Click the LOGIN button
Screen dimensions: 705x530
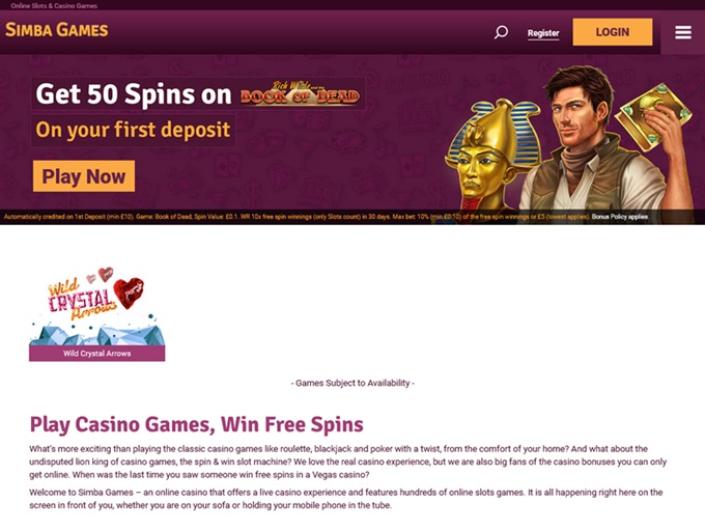612,32
